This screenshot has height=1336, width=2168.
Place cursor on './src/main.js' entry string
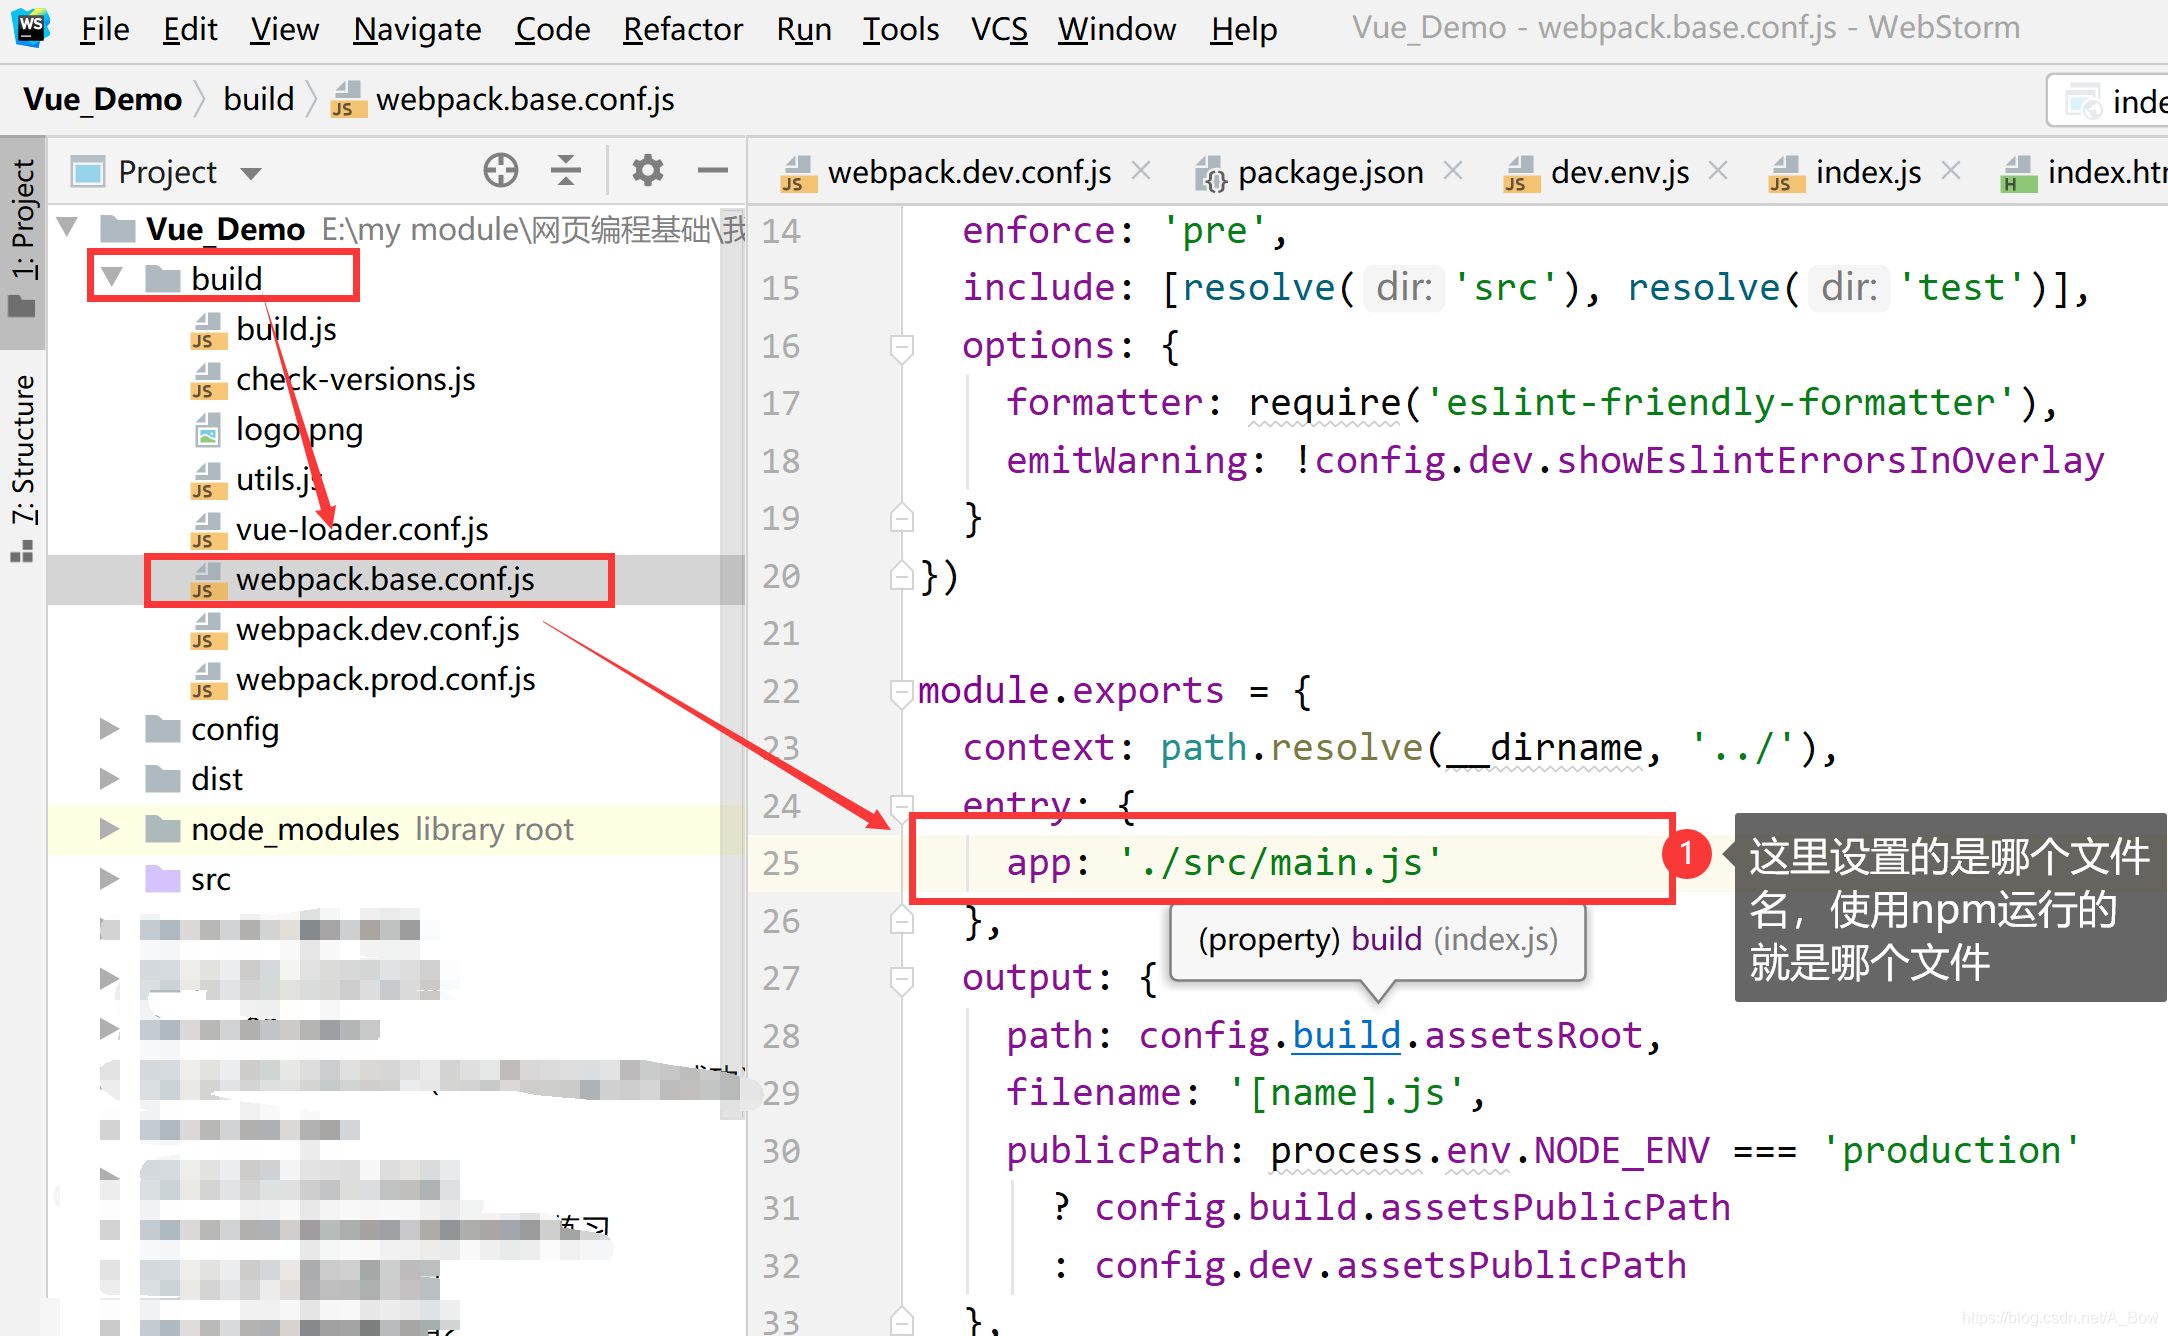click(1280, 862)
